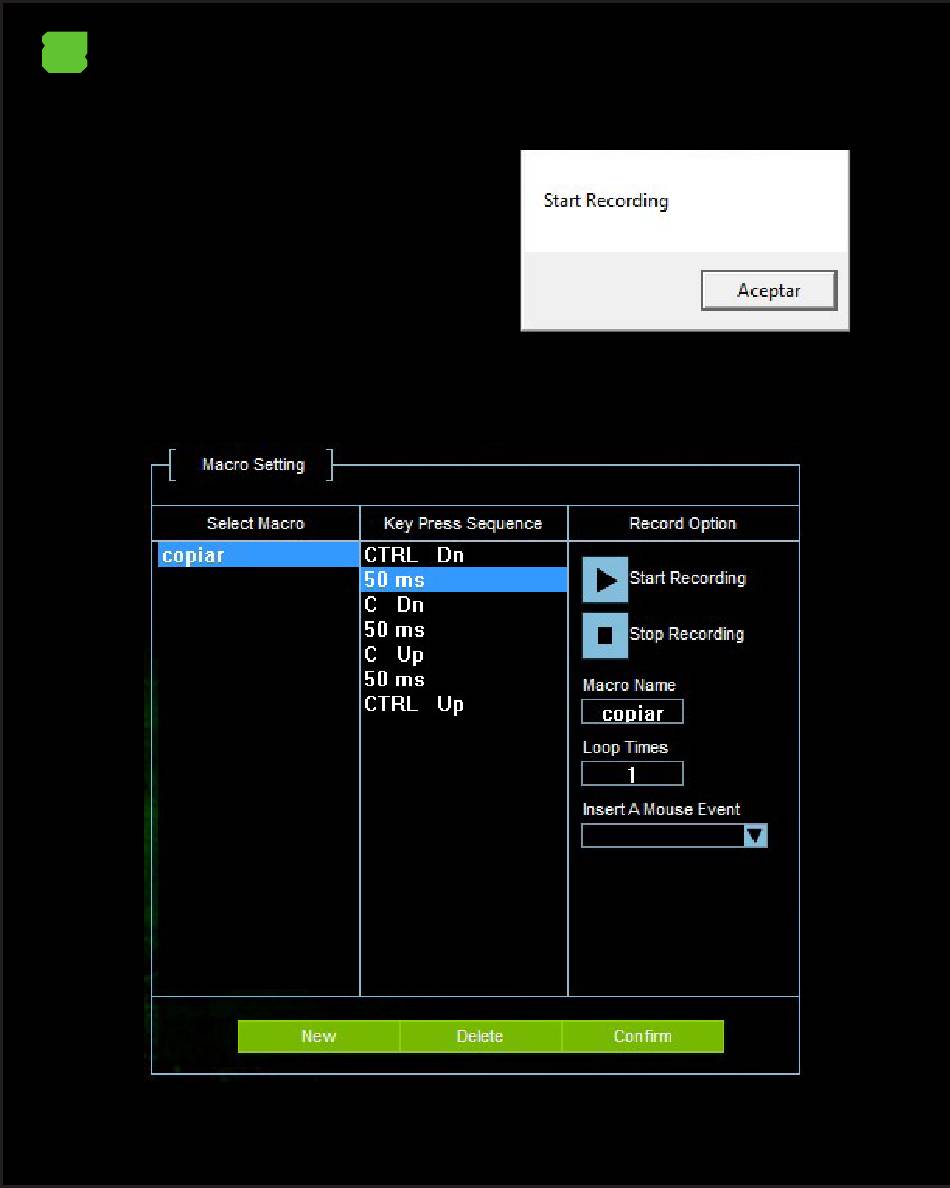Select the CTRL Dn sequence entry
950x1188 pixels.
414,555
